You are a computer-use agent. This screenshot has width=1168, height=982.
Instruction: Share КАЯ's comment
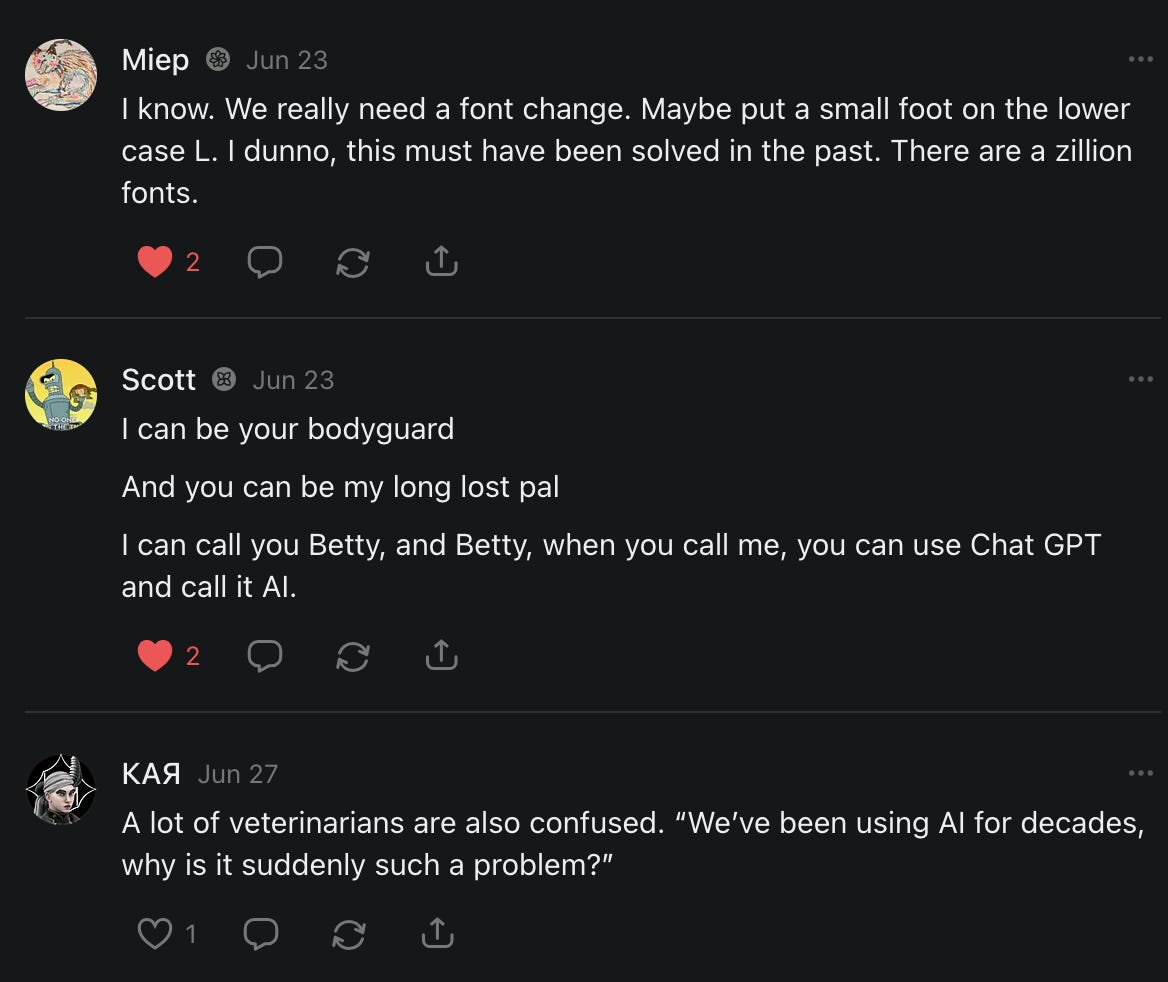pyautogui.click(x=436, y=934)
